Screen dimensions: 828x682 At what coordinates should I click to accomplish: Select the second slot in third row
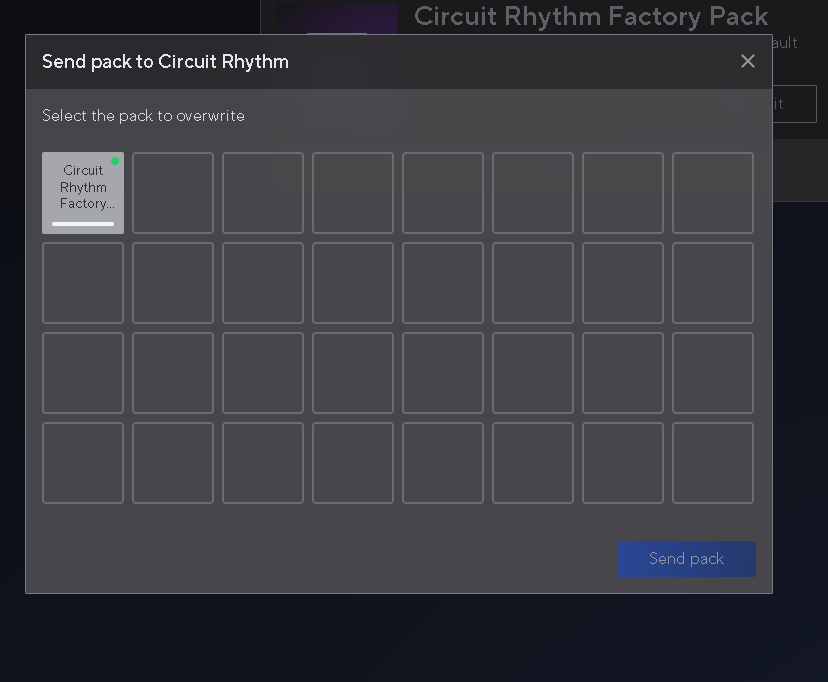[173, 373]
